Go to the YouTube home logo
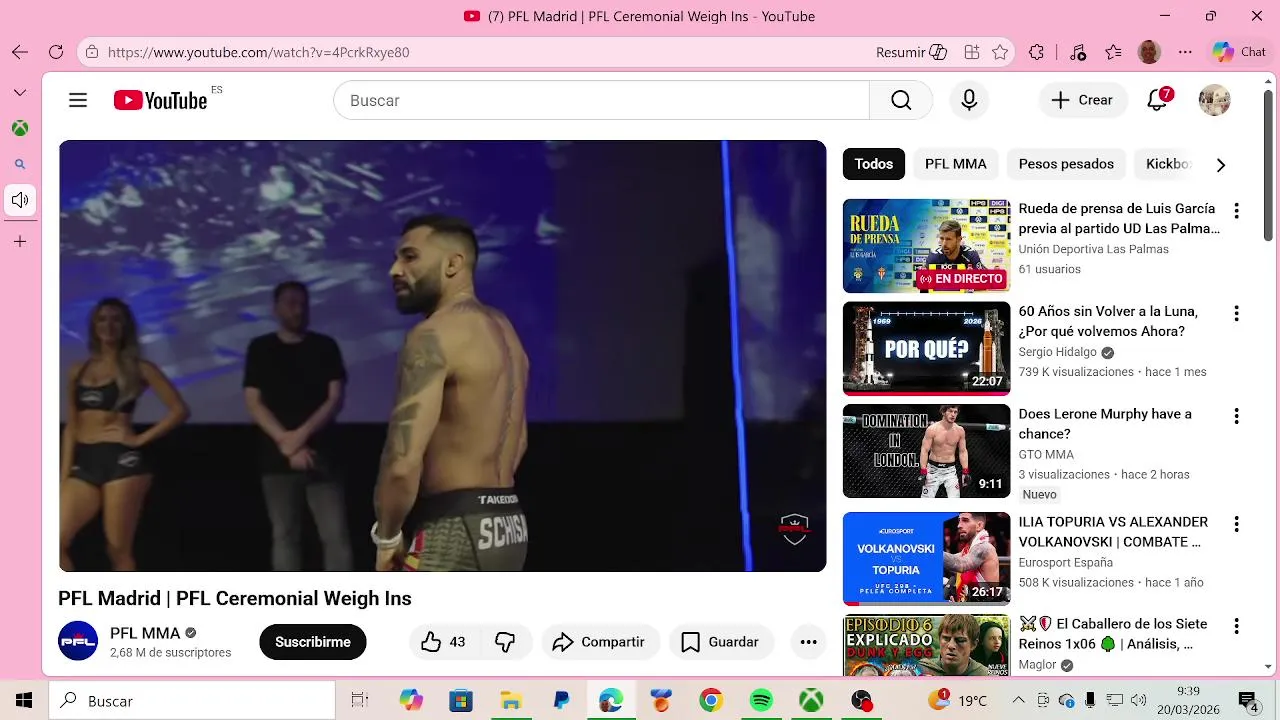The width and height of the screenshot is (1280, 720). tap(160, 100)
